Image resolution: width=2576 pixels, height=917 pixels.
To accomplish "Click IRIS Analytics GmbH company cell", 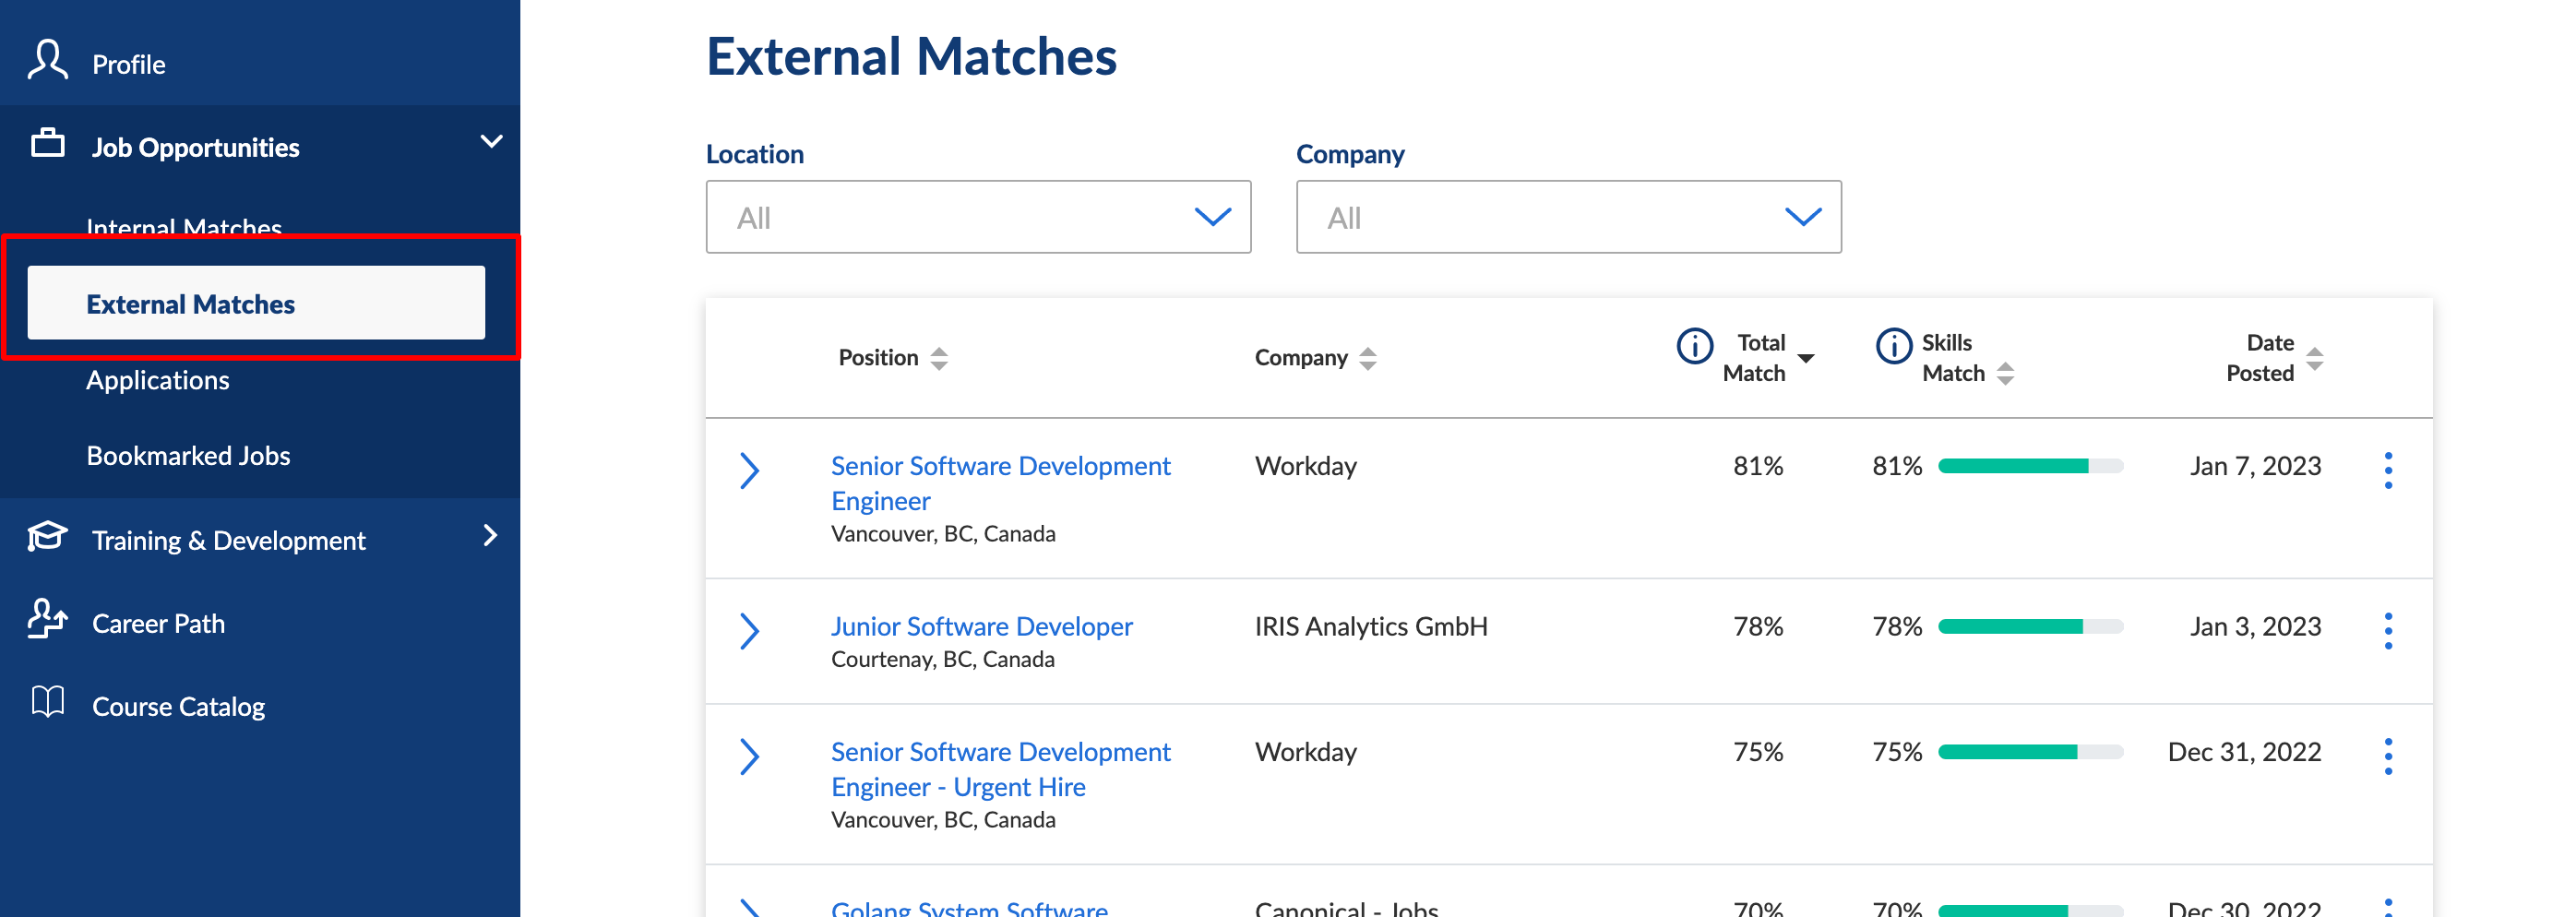I will click(x=1371, y=626).
